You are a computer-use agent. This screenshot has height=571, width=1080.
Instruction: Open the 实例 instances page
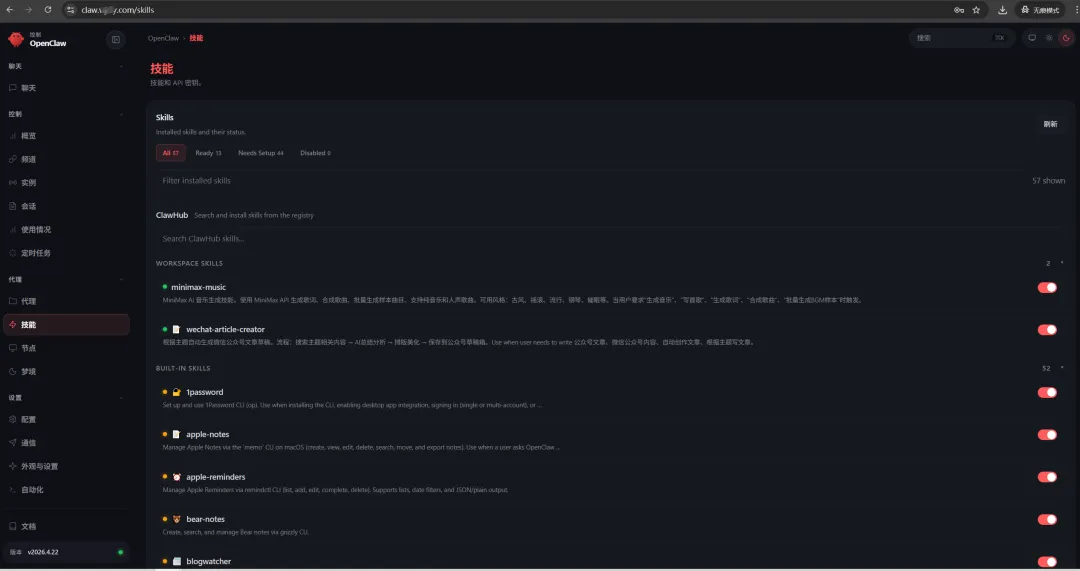point(66,183)
